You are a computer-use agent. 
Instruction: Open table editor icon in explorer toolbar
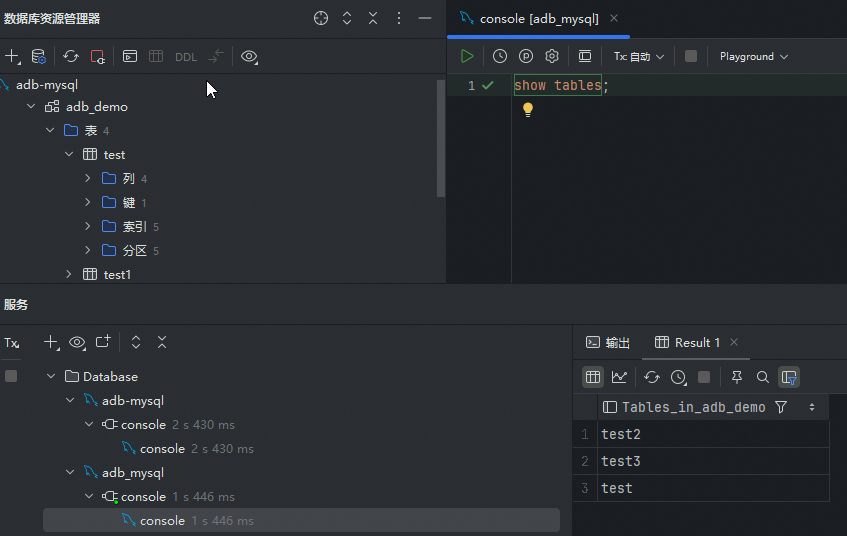pos(156,56)
